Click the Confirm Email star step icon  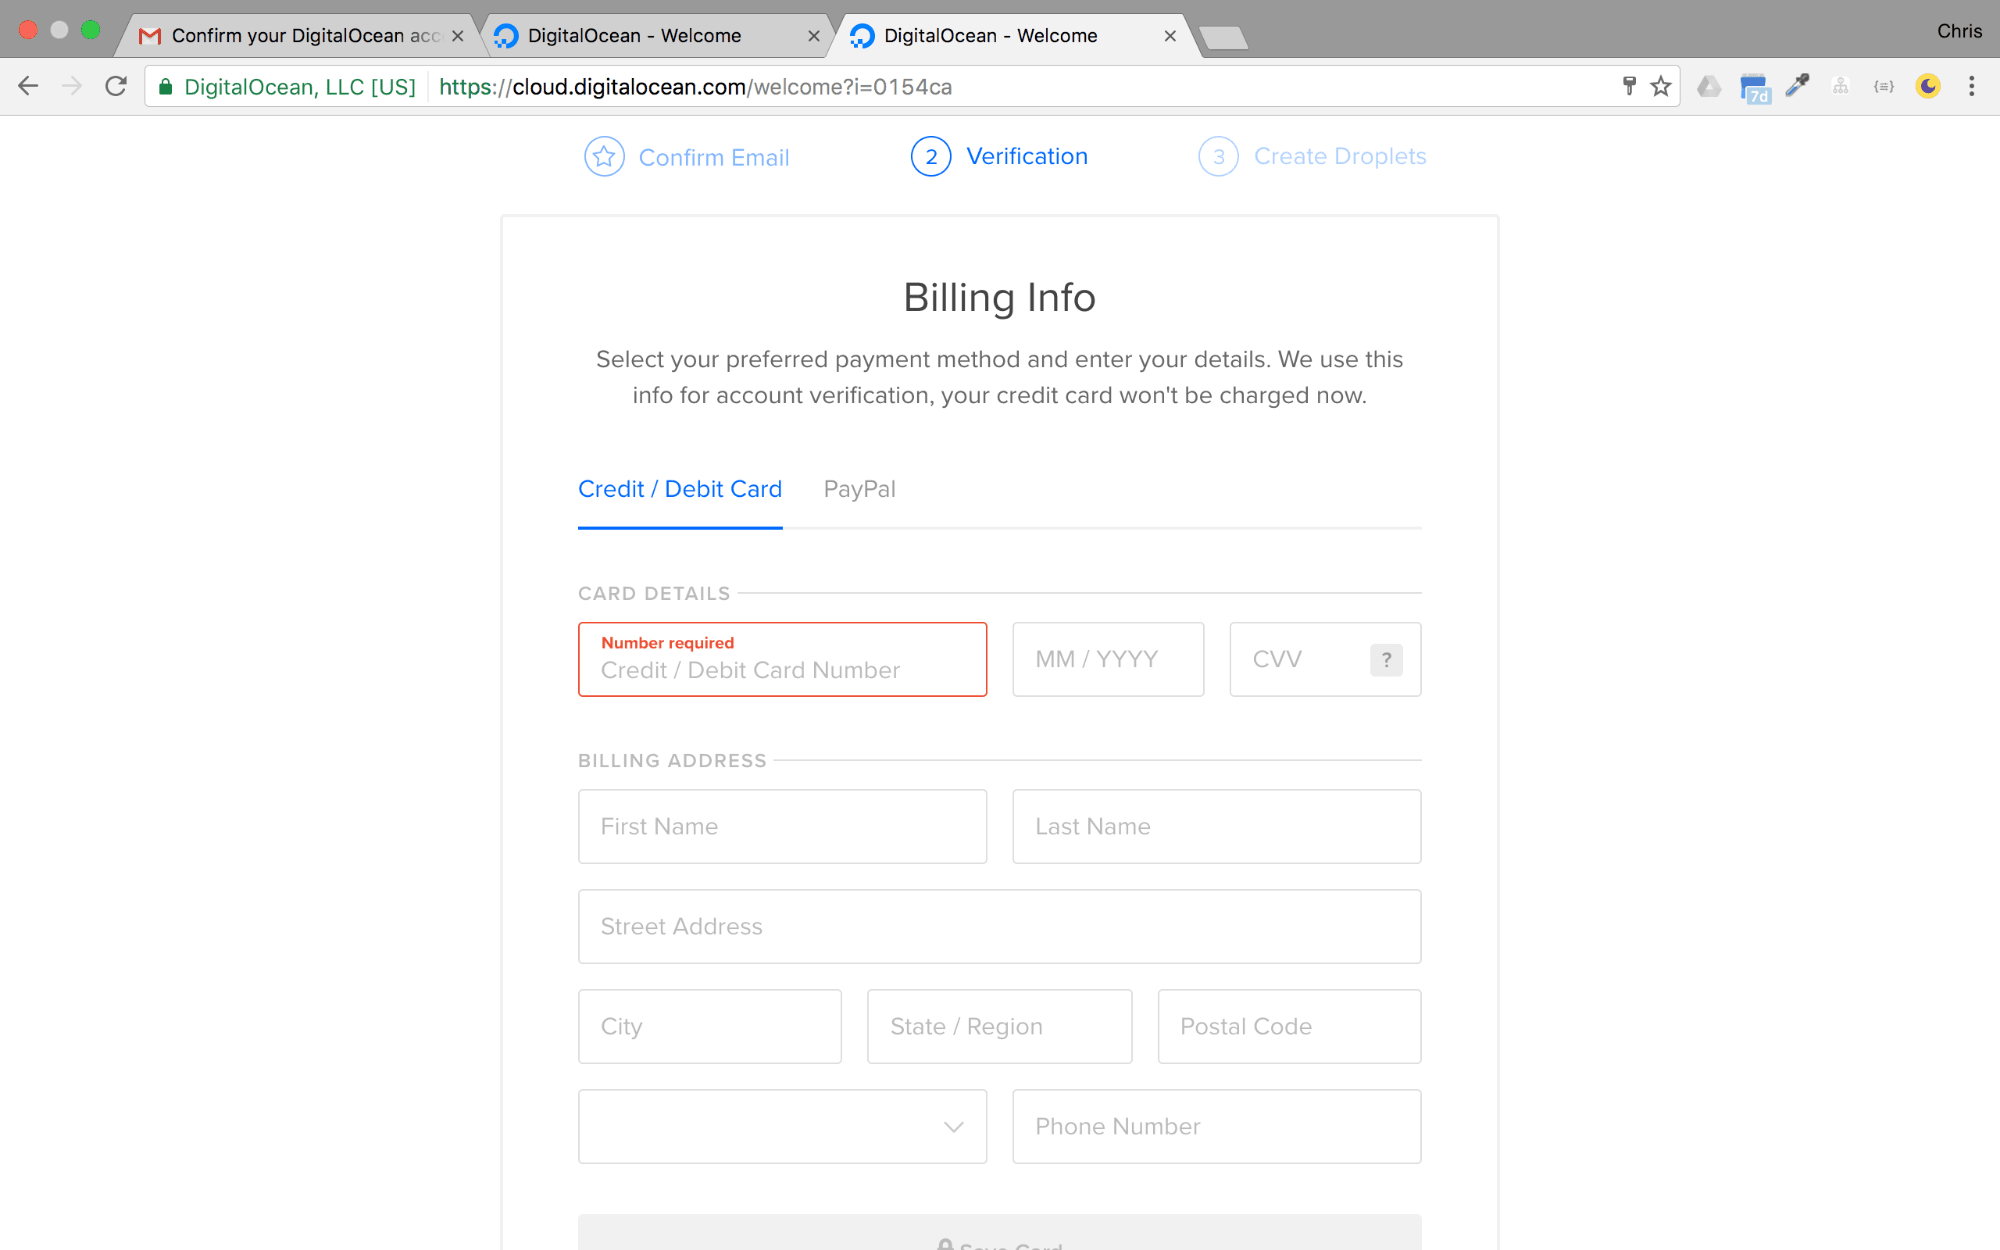(x=604, y=157)
